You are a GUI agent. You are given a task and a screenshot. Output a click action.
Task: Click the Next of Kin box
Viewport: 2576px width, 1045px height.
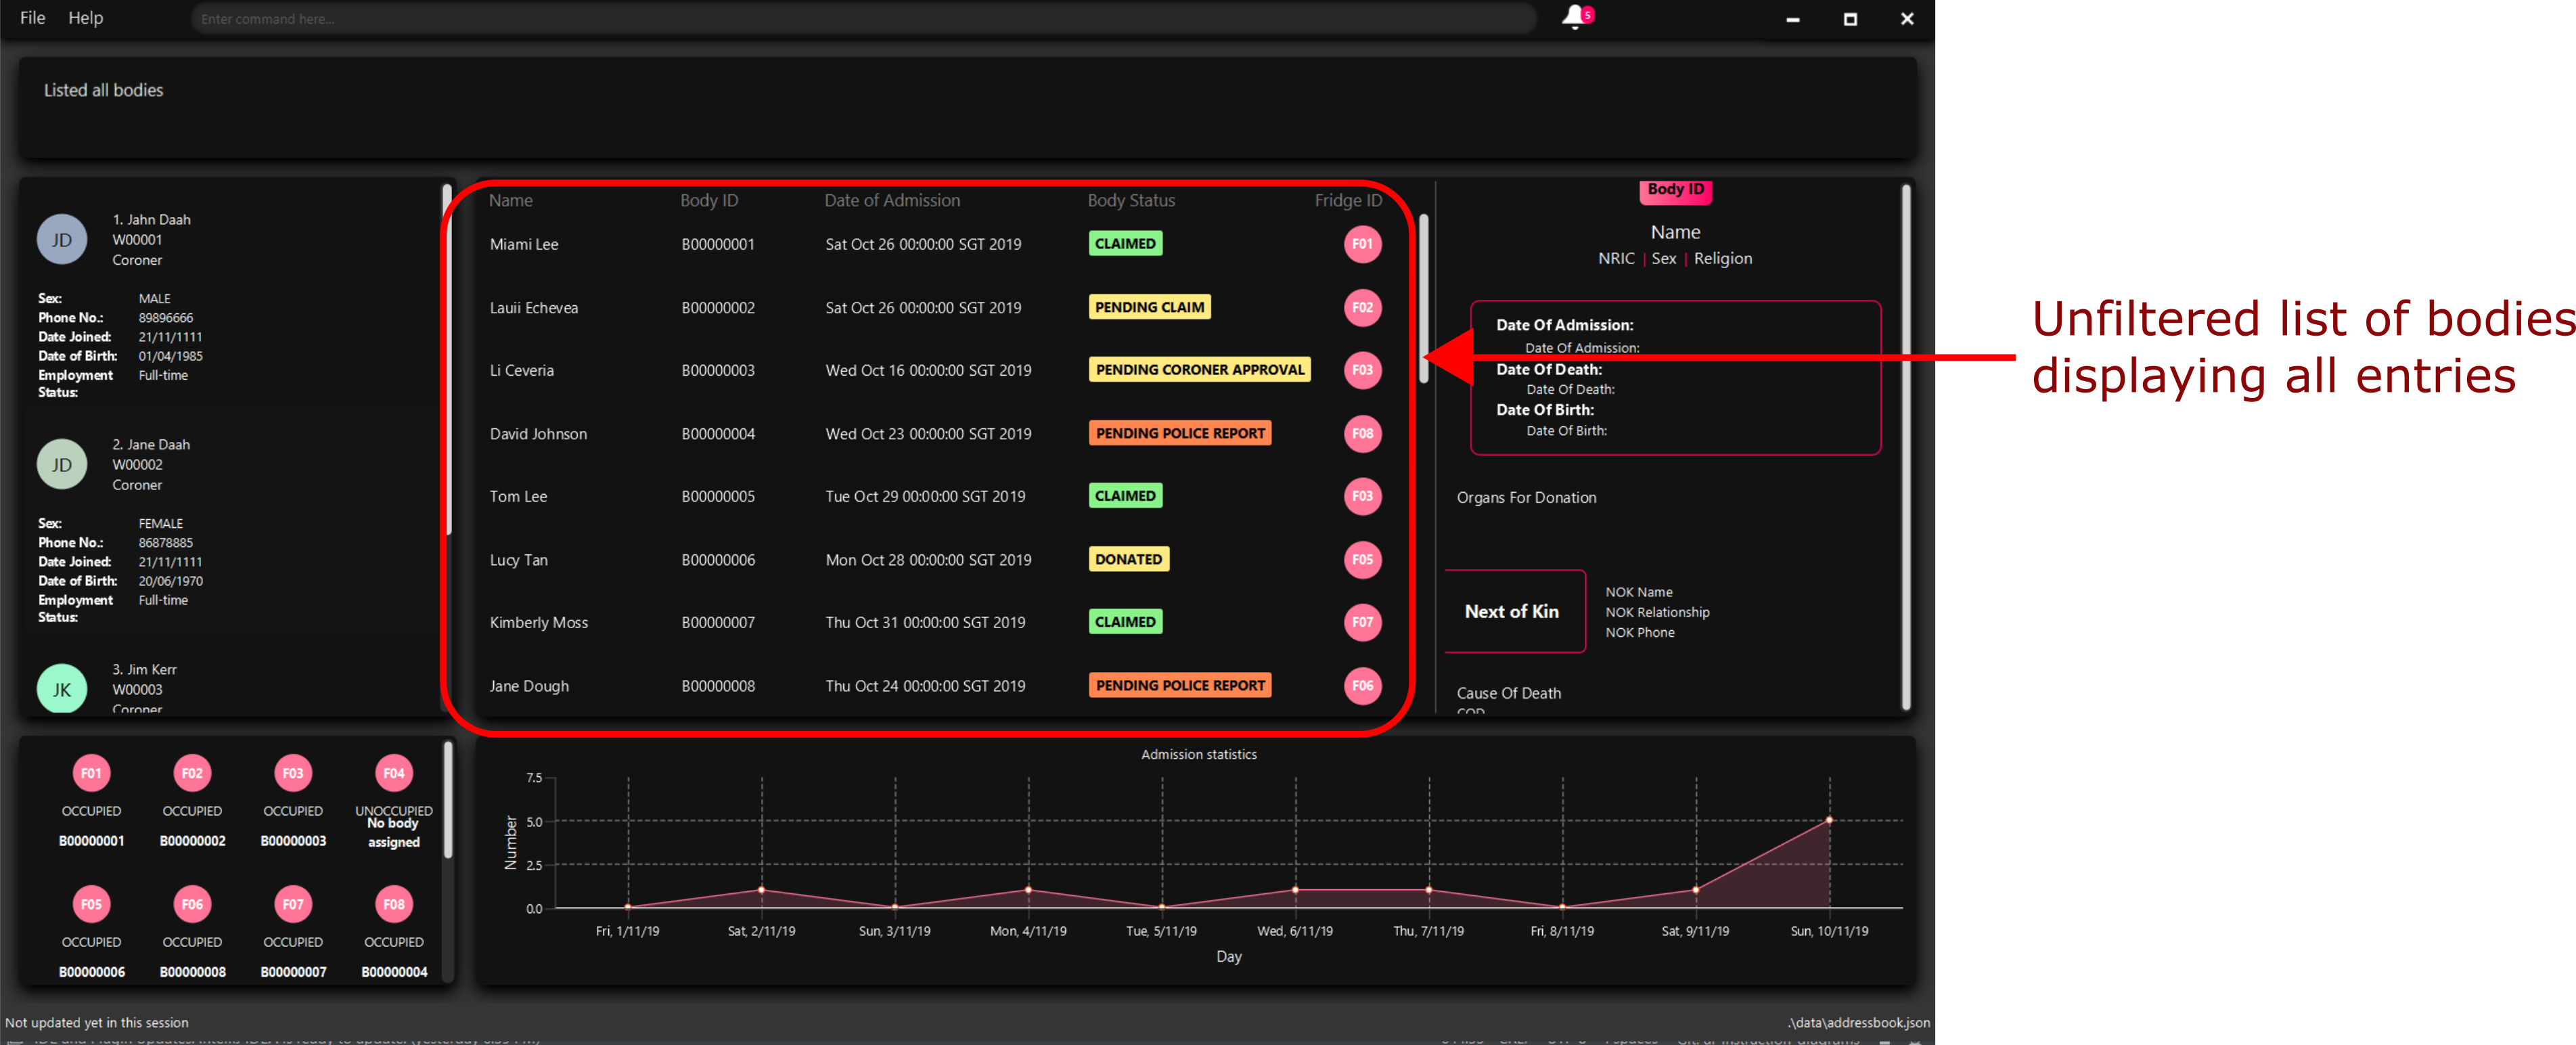[1514, 611]
